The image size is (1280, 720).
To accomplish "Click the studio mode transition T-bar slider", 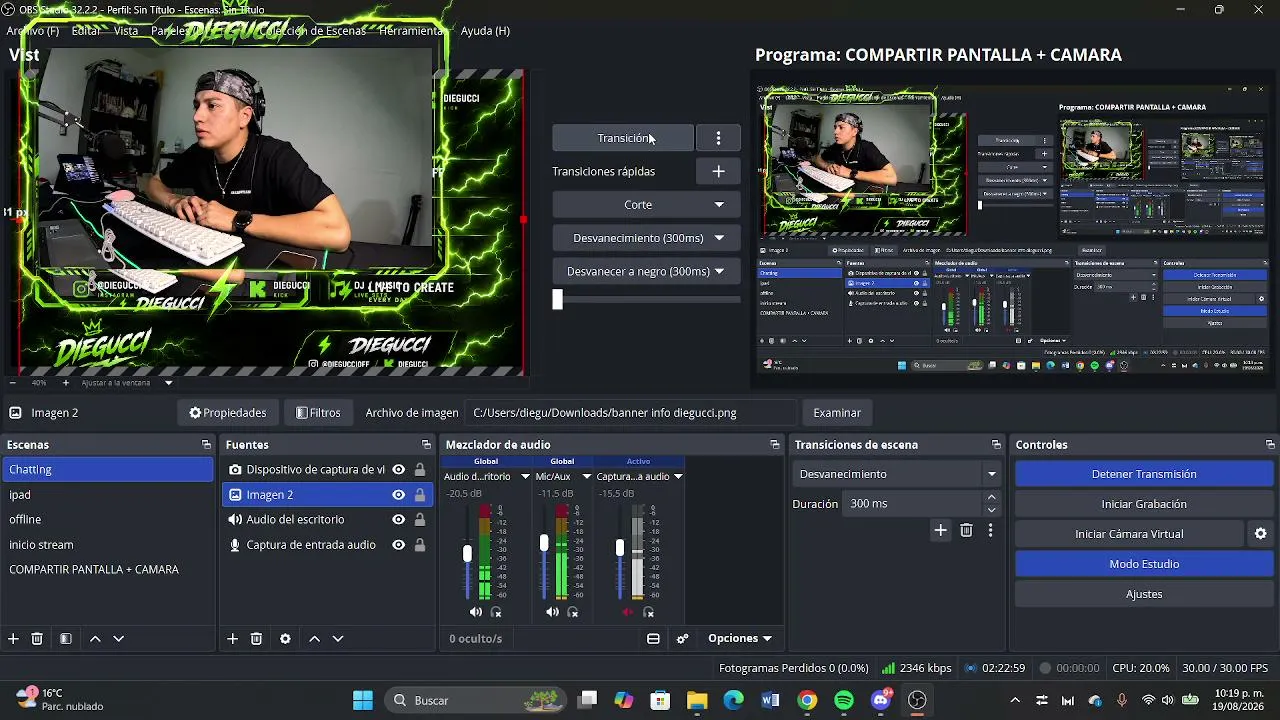I will click(558, 299).
